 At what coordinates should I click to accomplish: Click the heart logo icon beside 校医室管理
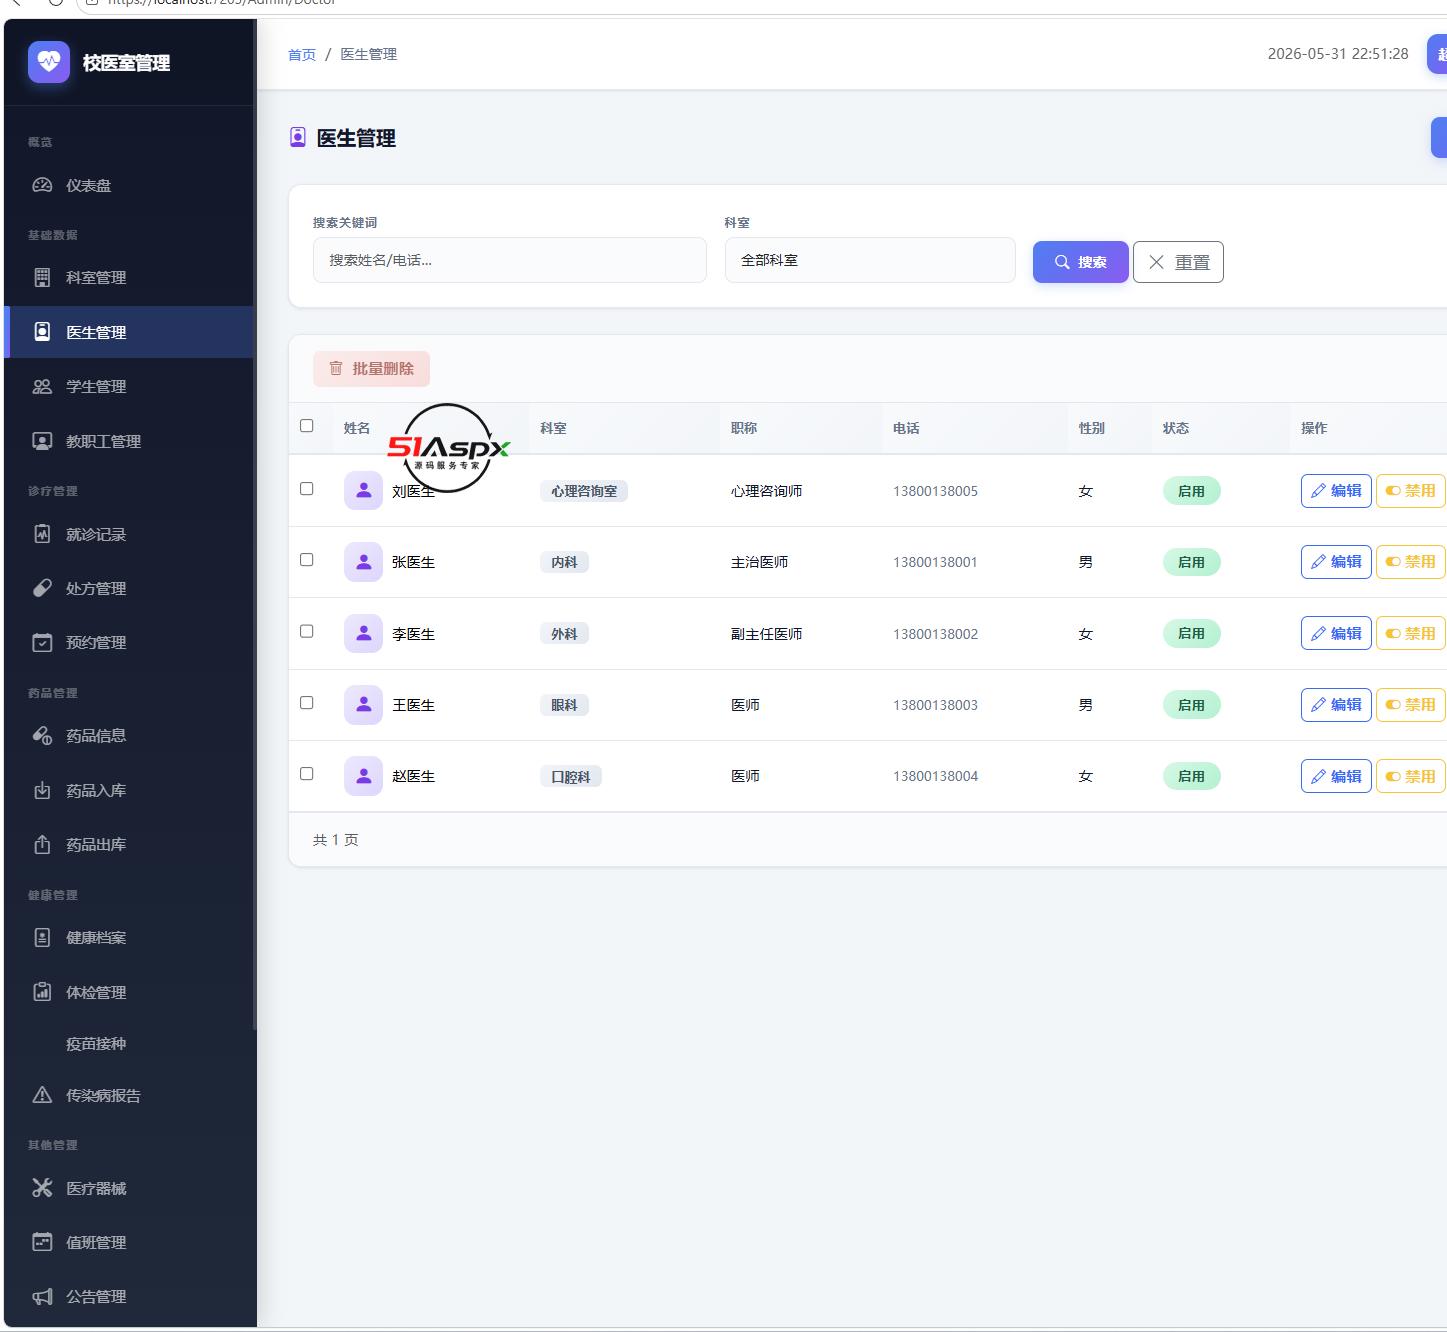(x=49, y=62)
